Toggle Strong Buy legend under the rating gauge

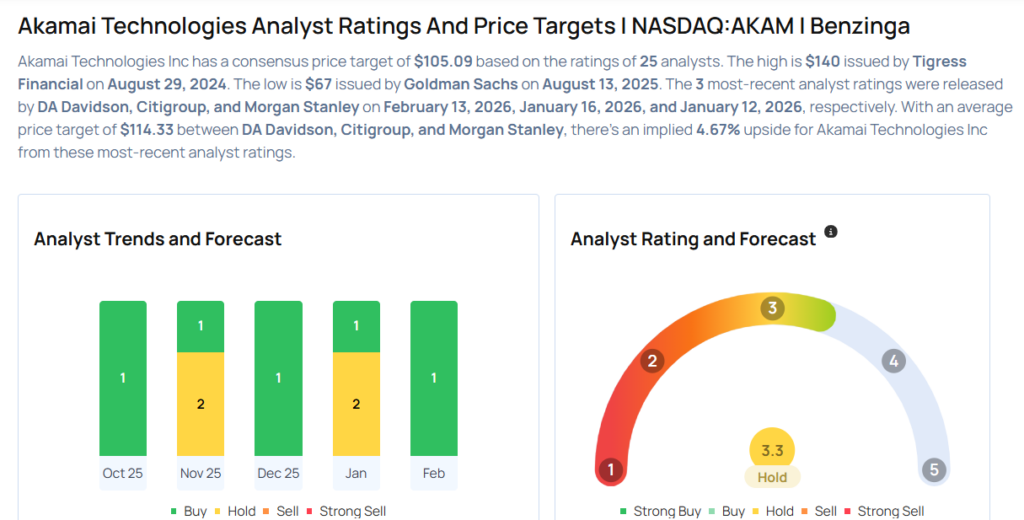pos(660,511)
